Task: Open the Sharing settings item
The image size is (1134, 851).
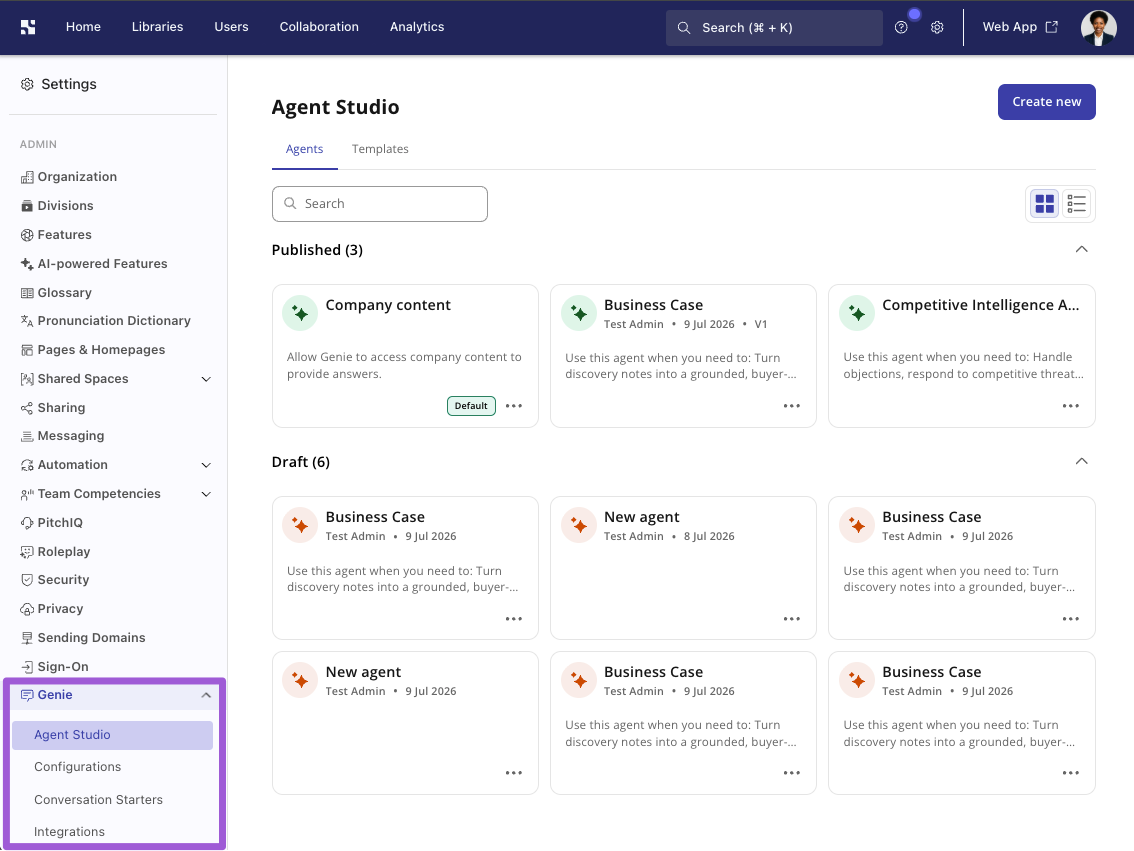Action: (x=61, y=408)
